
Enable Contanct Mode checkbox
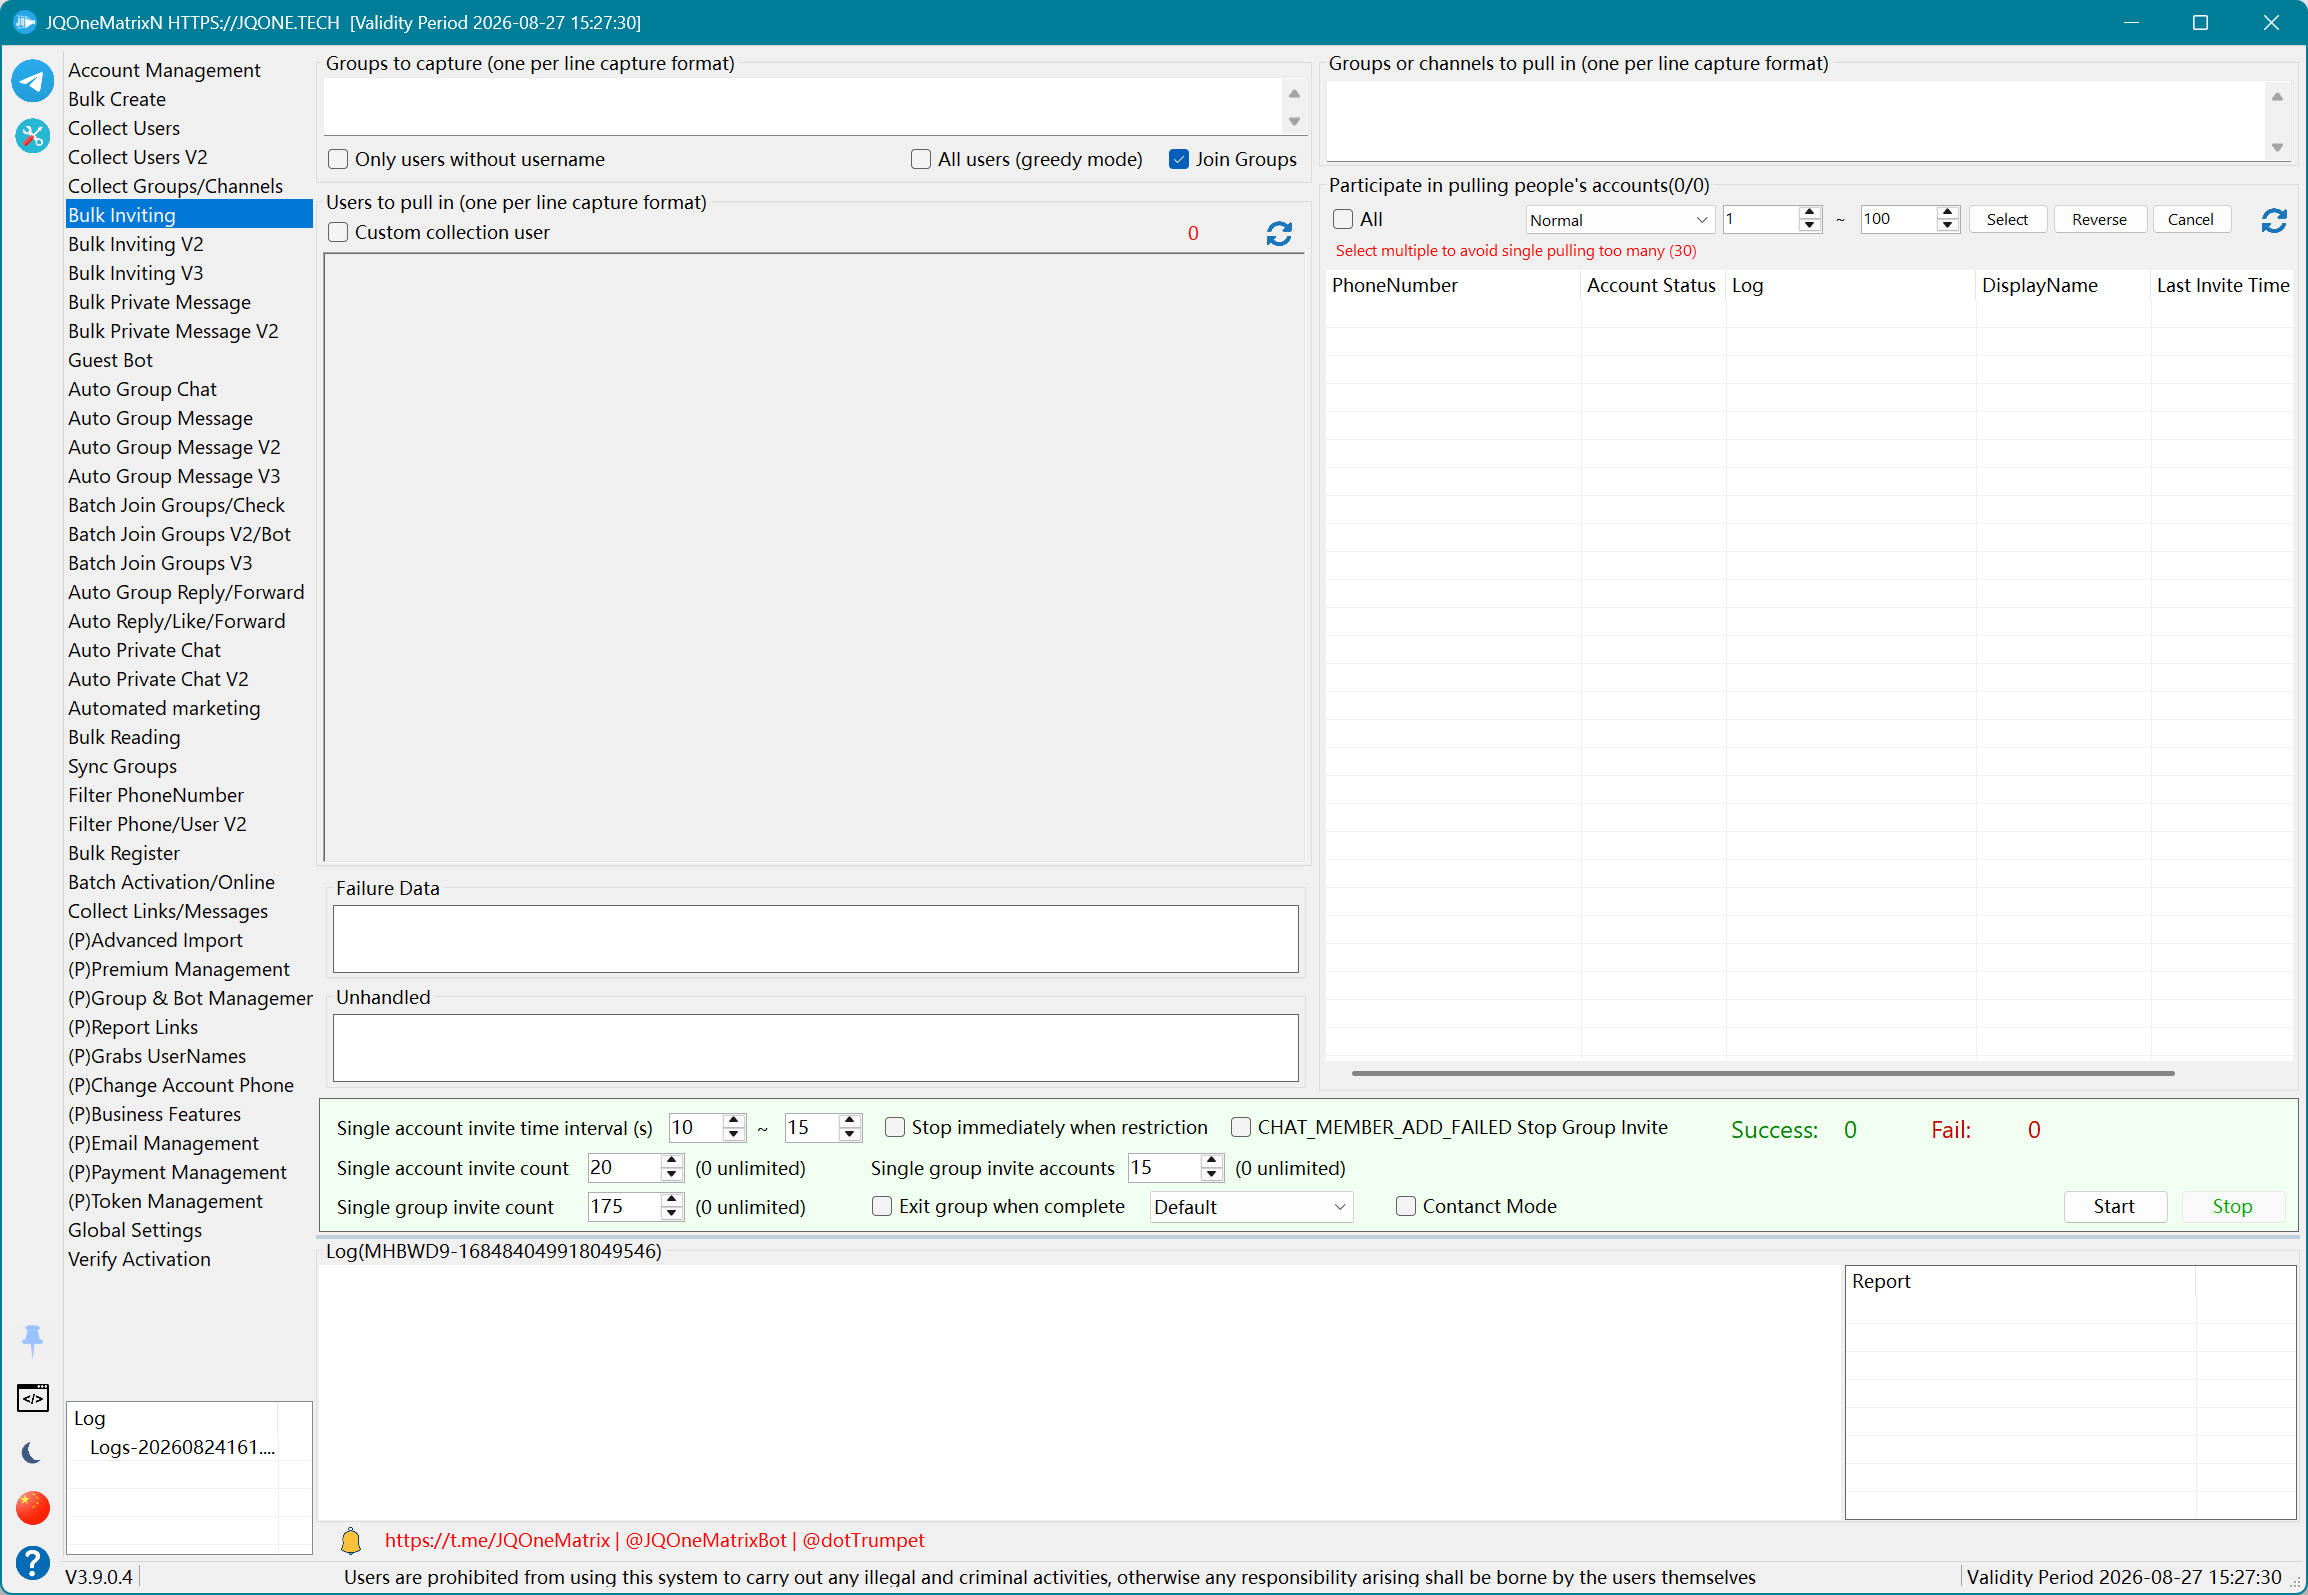1406,1206
